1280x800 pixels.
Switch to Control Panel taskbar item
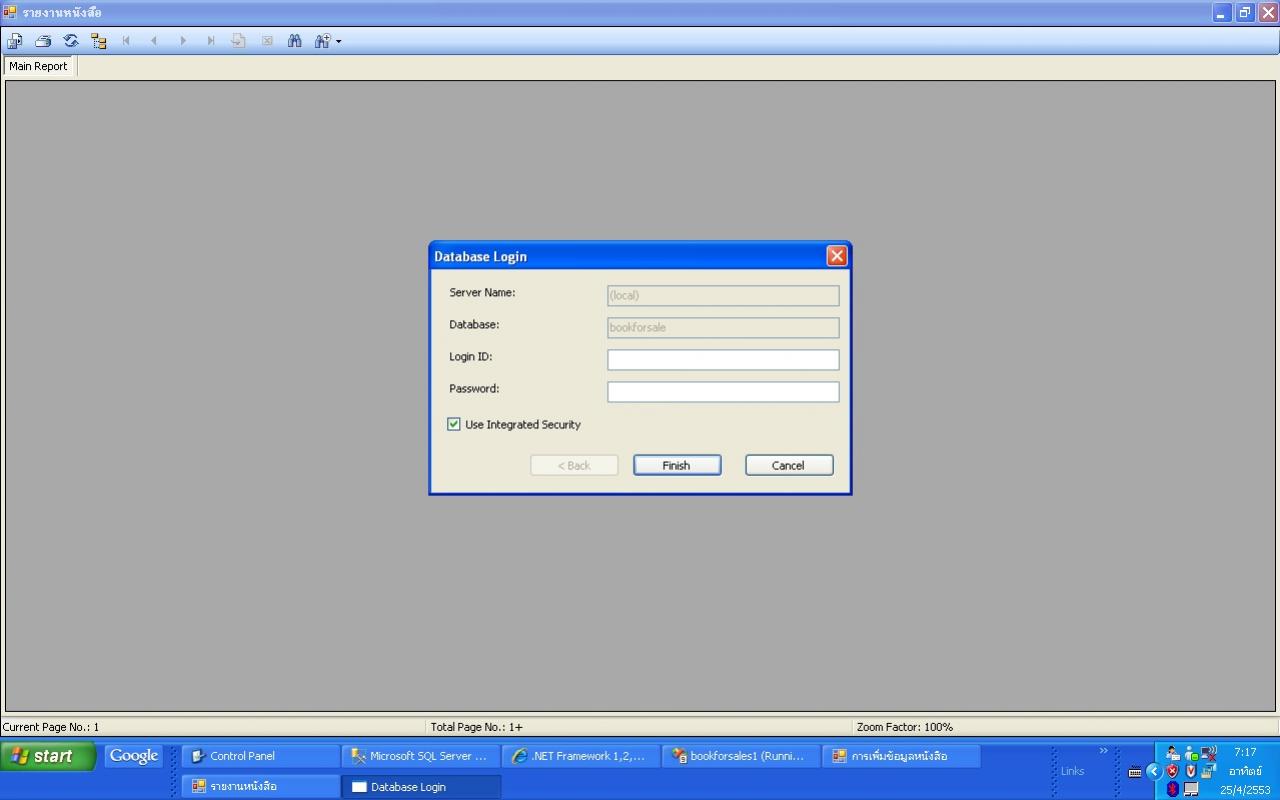pos(260,756)
